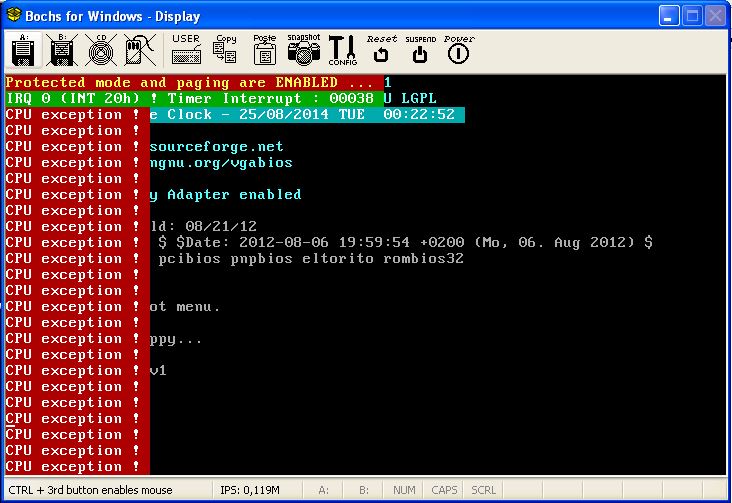Click the CAPS indicator in status bar
732x503 pixels.
(x=444, y=491)
